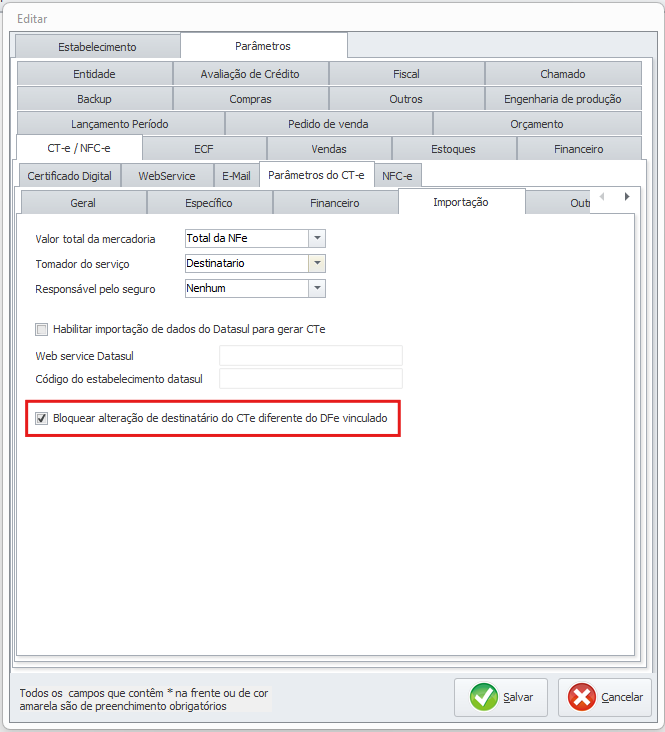Switch to the Estabelecimento tab

(97, 46)
